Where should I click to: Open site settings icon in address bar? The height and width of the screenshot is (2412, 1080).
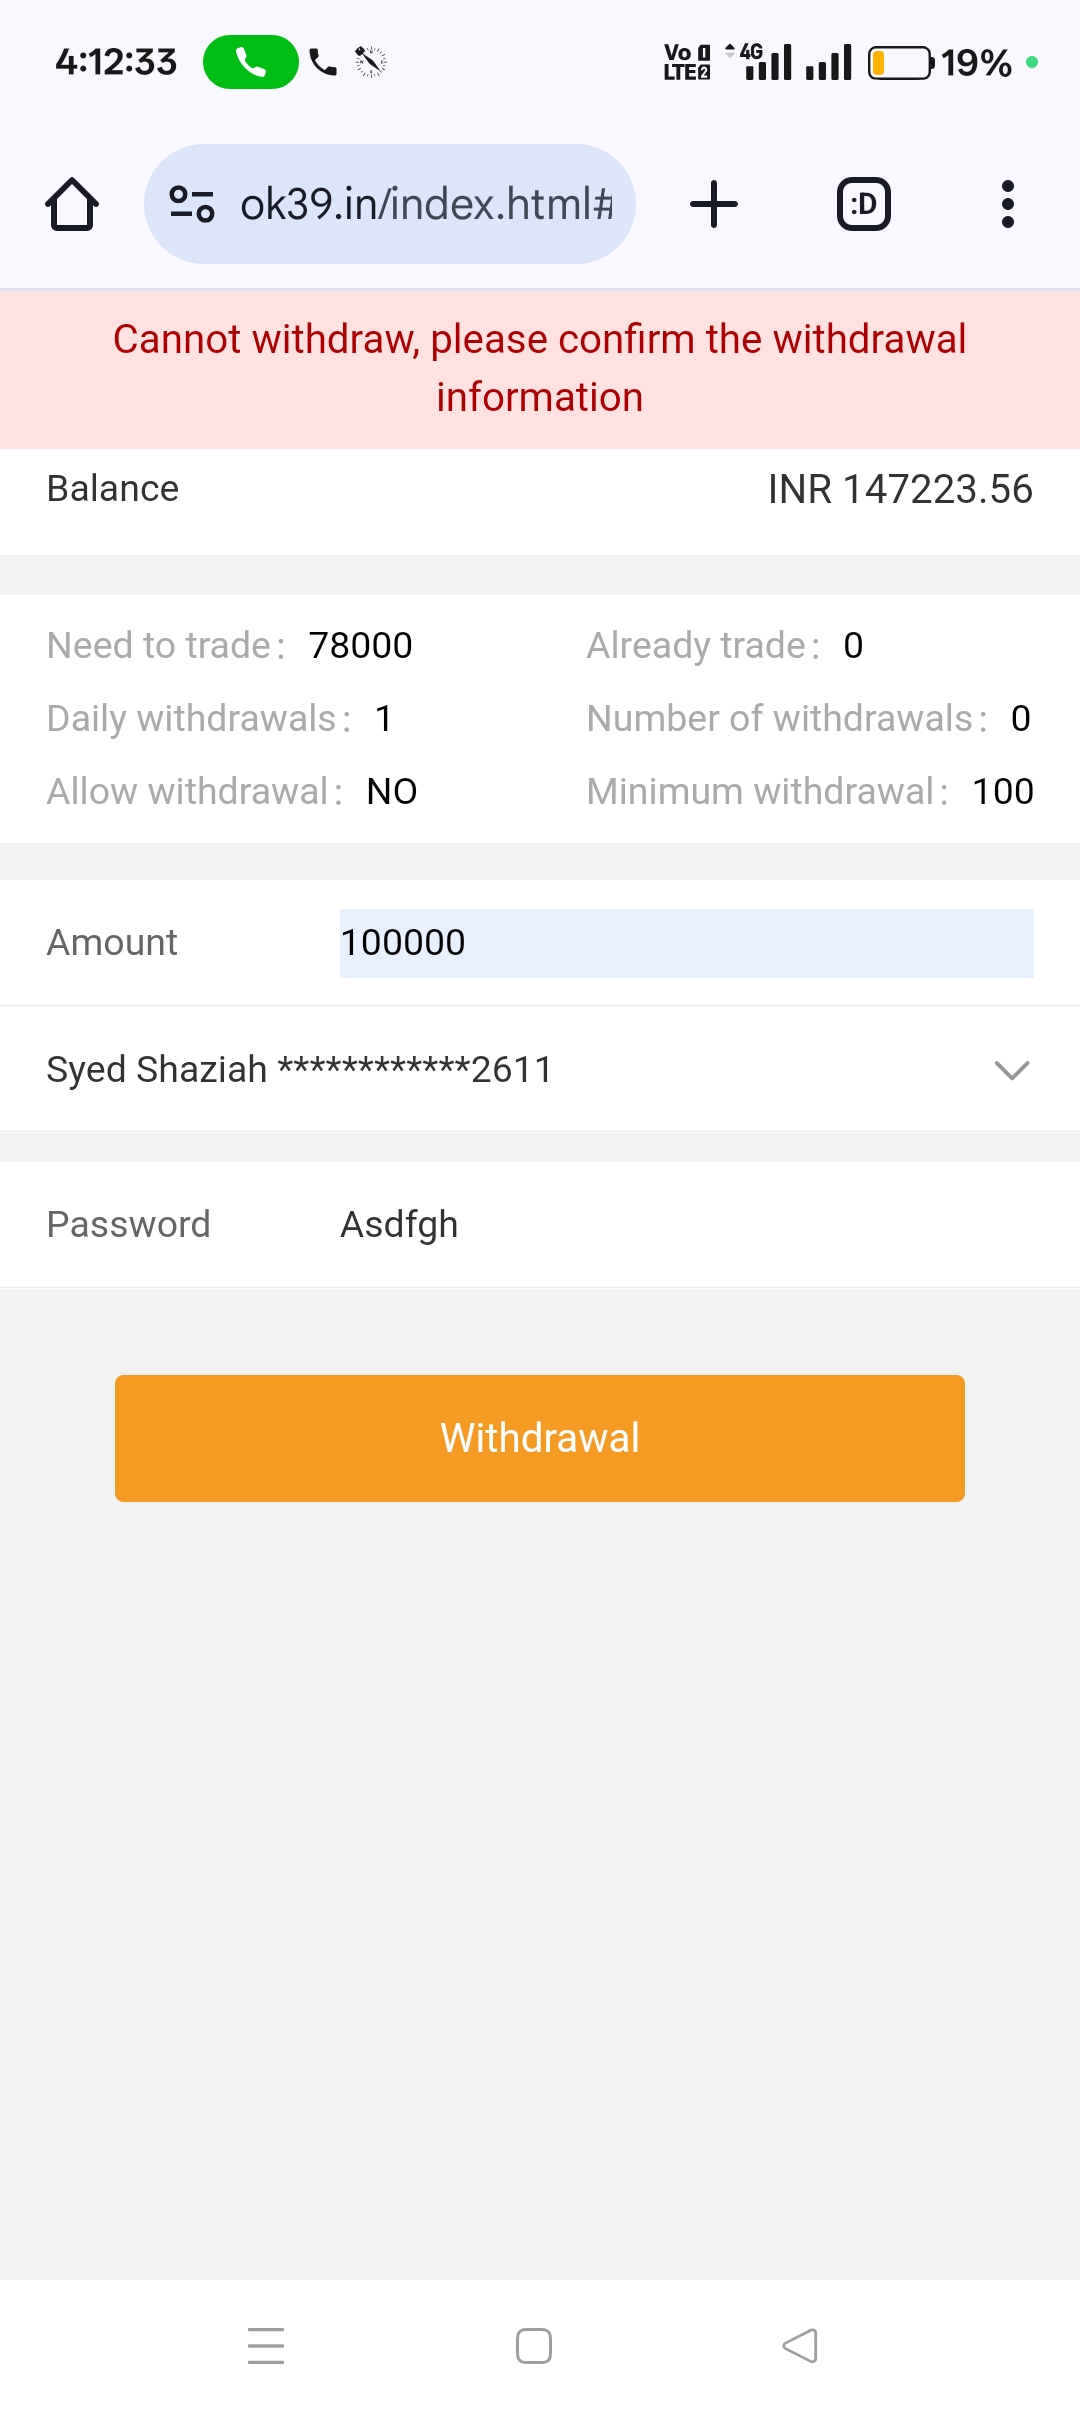[x=191, y=204]
